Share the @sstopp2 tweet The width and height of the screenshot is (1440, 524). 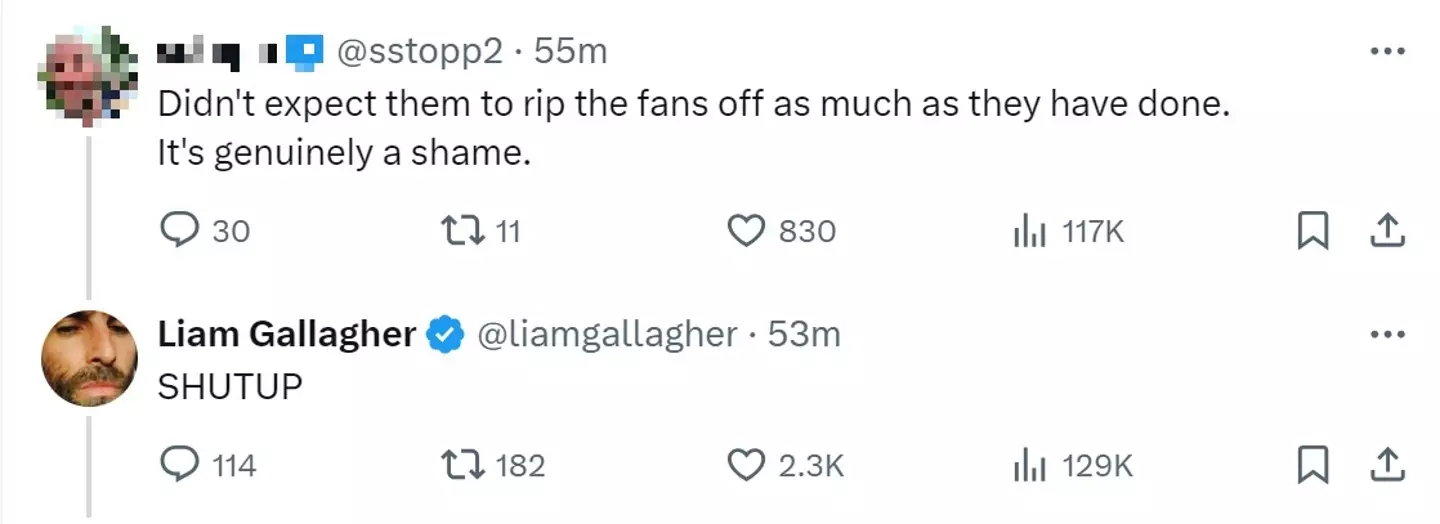pyautogui.click(x=1386, y=232)
